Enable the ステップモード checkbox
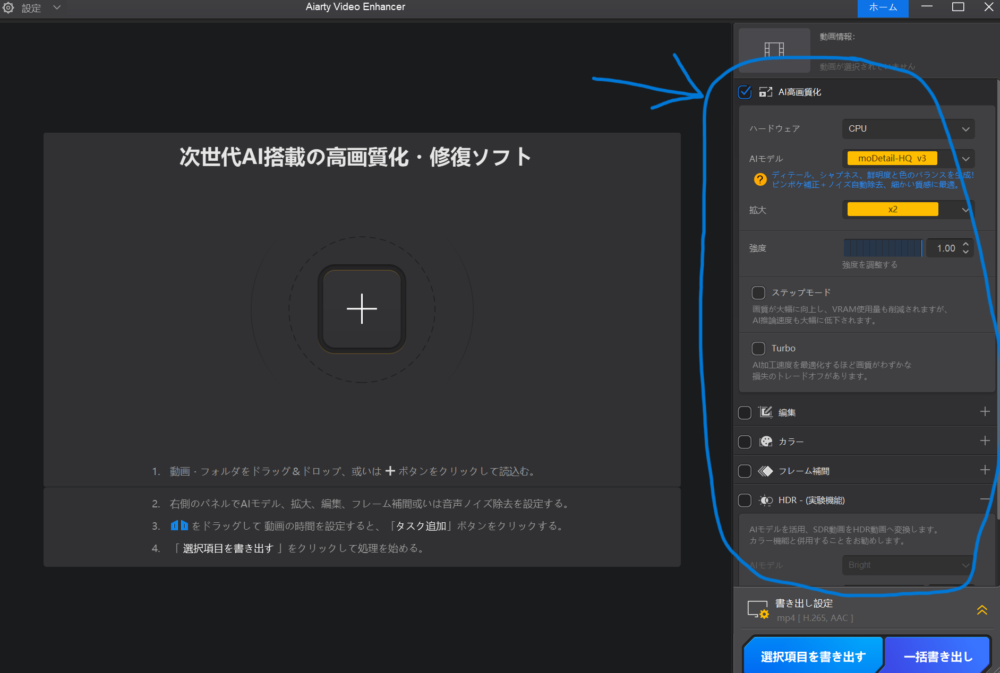 pyautogui.click(x=759, y=292)
